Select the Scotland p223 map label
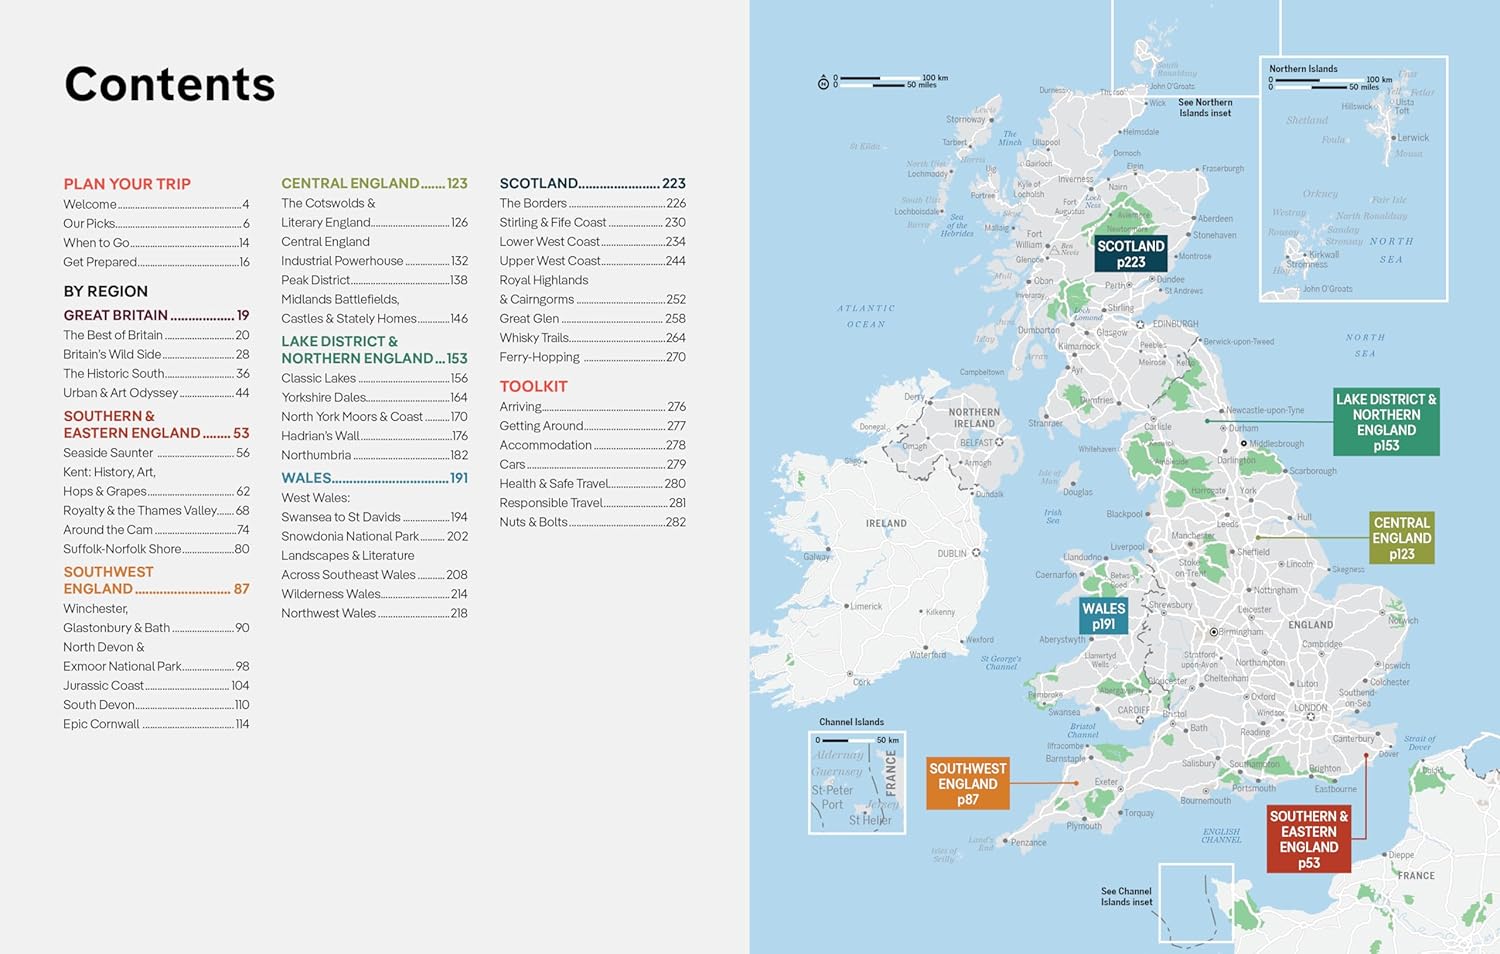The height and width of the screenshot is (954, 1500). pyautogui.click(x=1130, y=254)
